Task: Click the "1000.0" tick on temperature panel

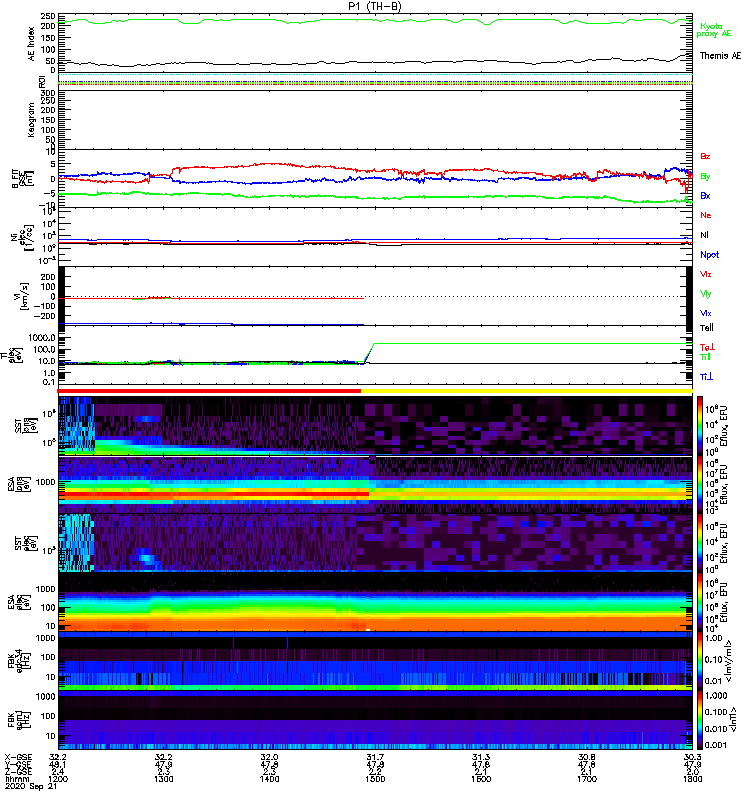Action: (x=41, y=338)
